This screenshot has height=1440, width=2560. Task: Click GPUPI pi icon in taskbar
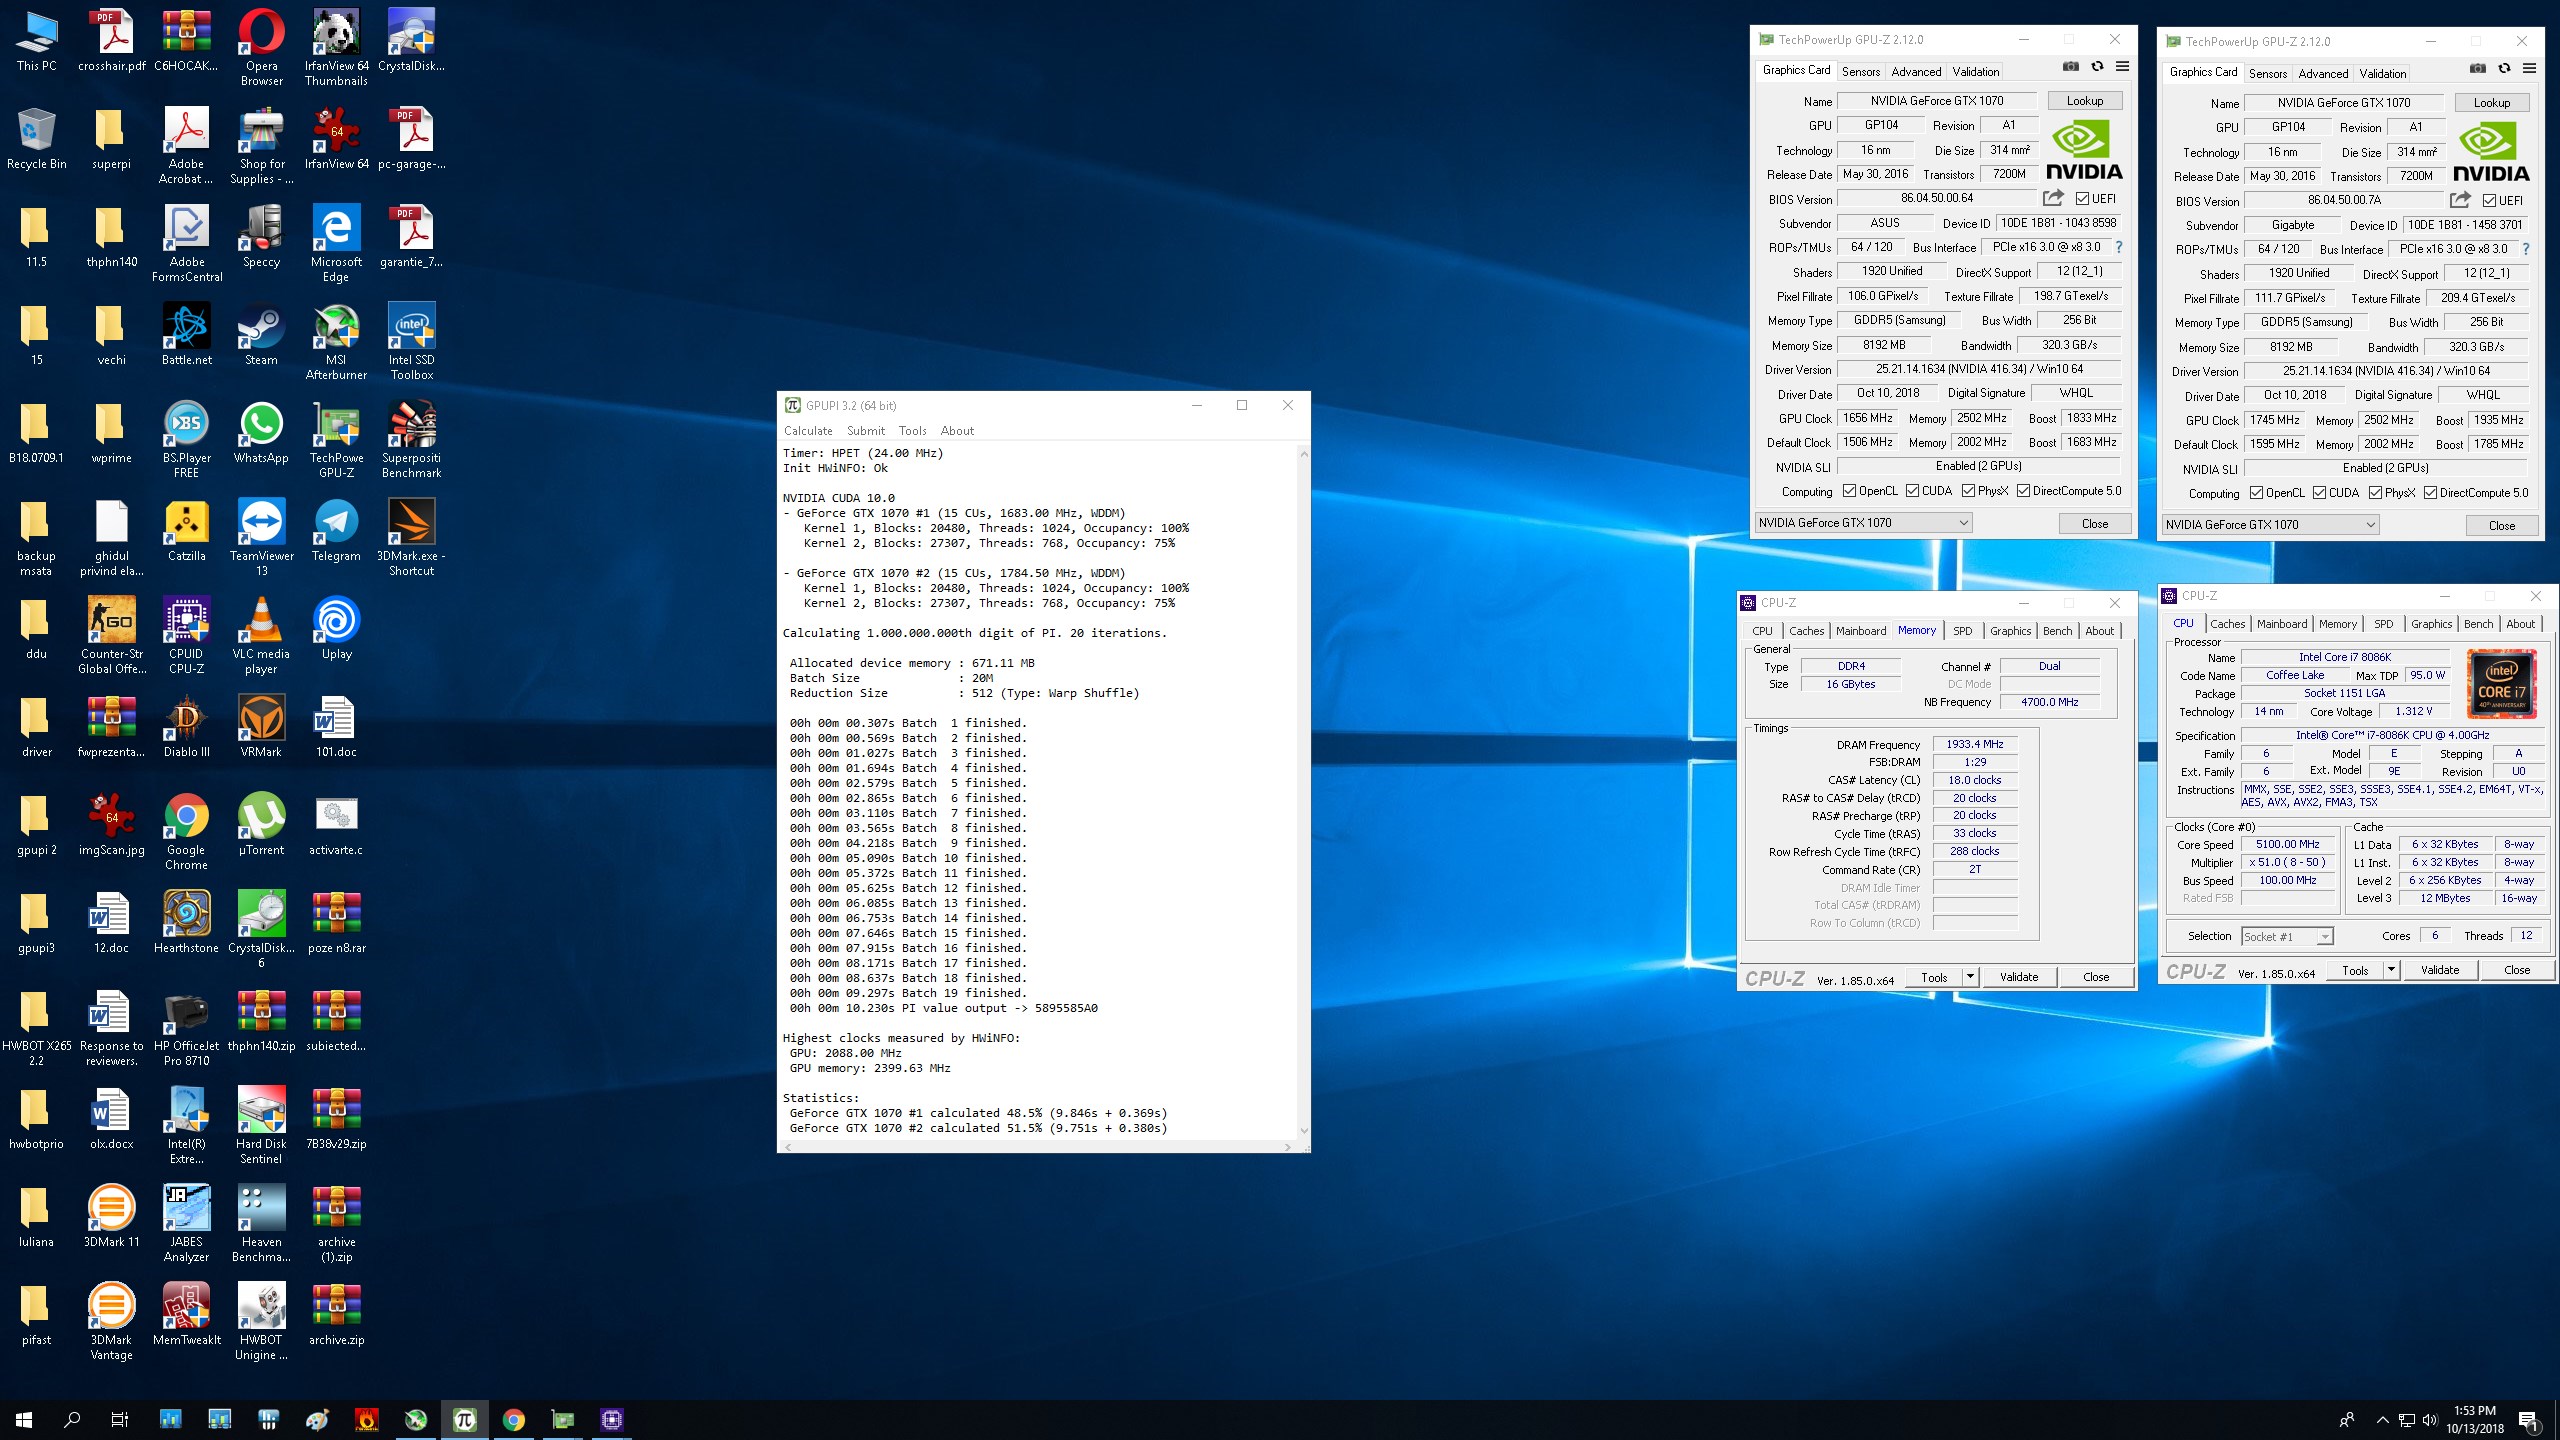(464, 1419)
